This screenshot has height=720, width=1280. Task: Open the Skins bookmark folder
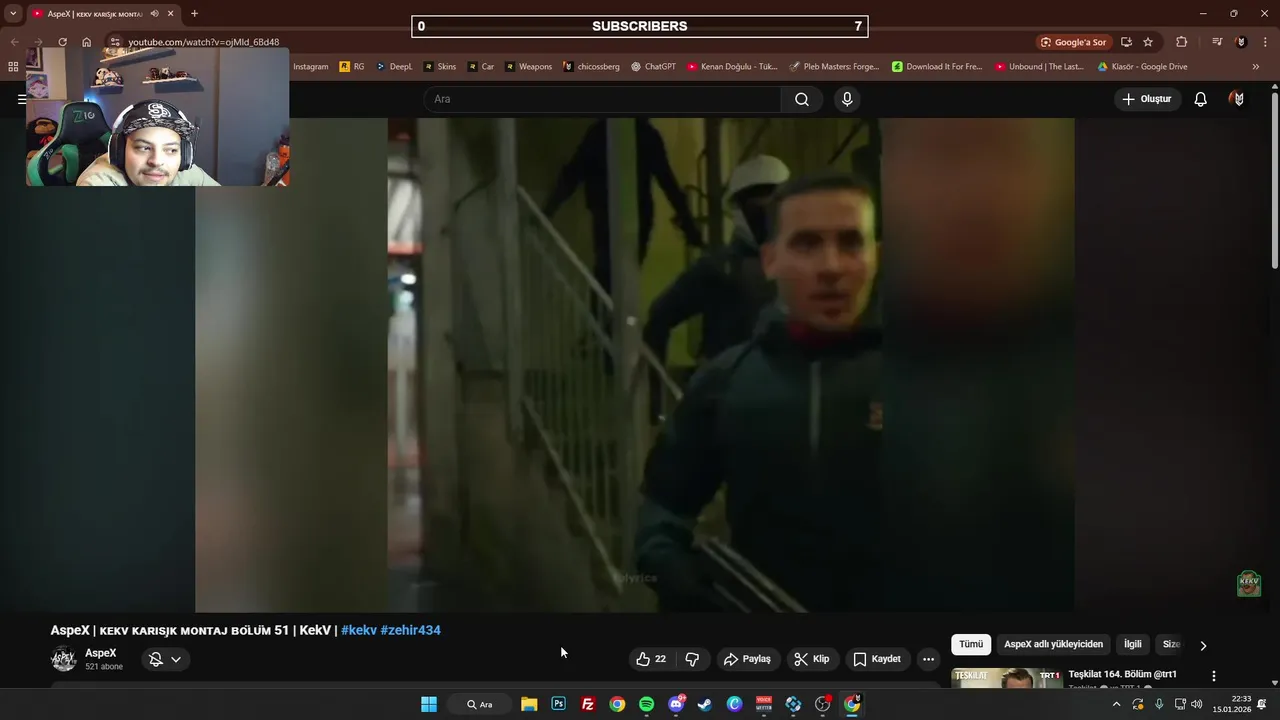pos(440,67)
